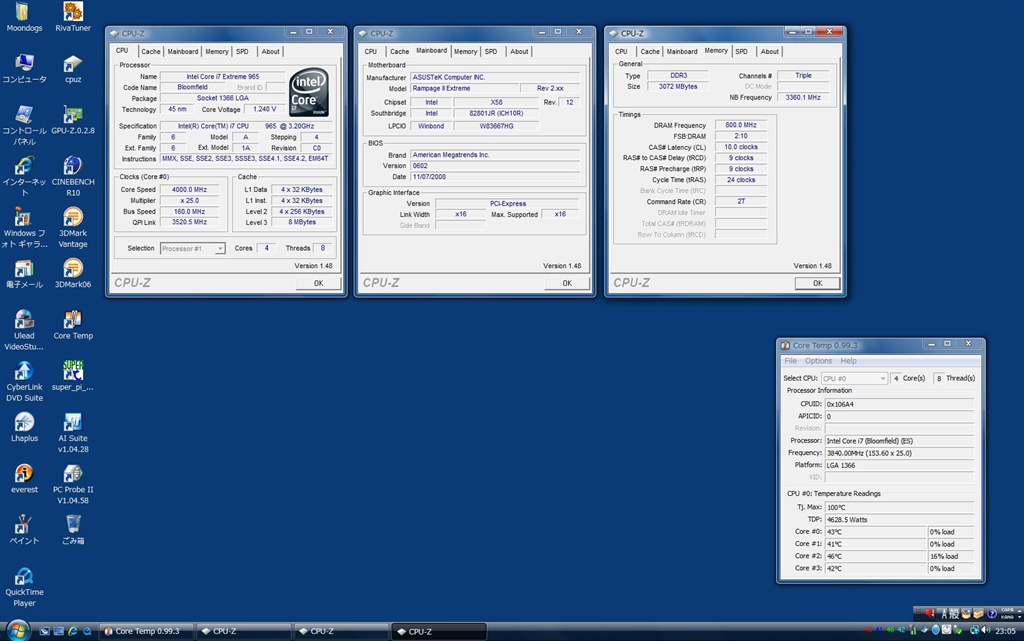
Task: Click the volume tray icon
Action: point(985,631)
